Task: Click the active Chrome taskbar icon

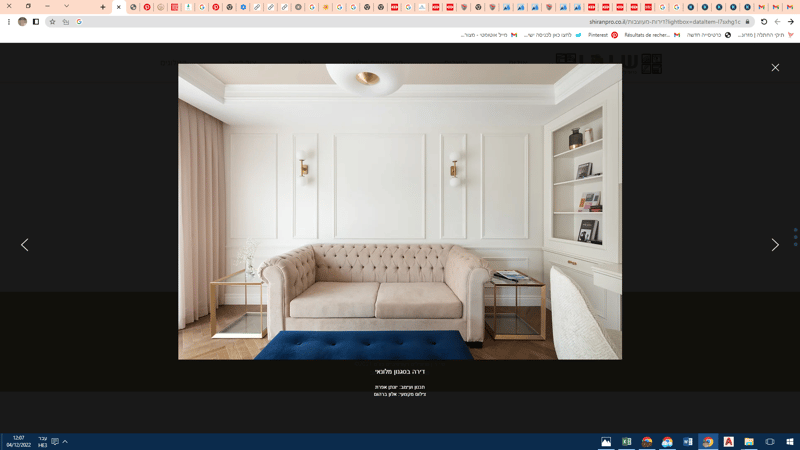Action: [x=708, y=442]
